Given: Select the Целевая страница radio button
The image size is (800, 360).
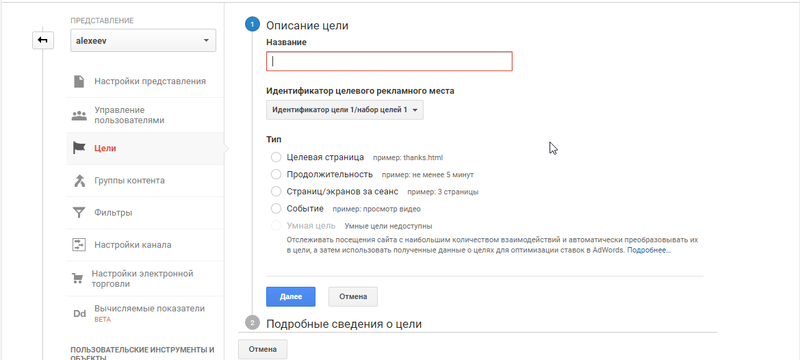Looking at the screenshot, I should 276,157.
